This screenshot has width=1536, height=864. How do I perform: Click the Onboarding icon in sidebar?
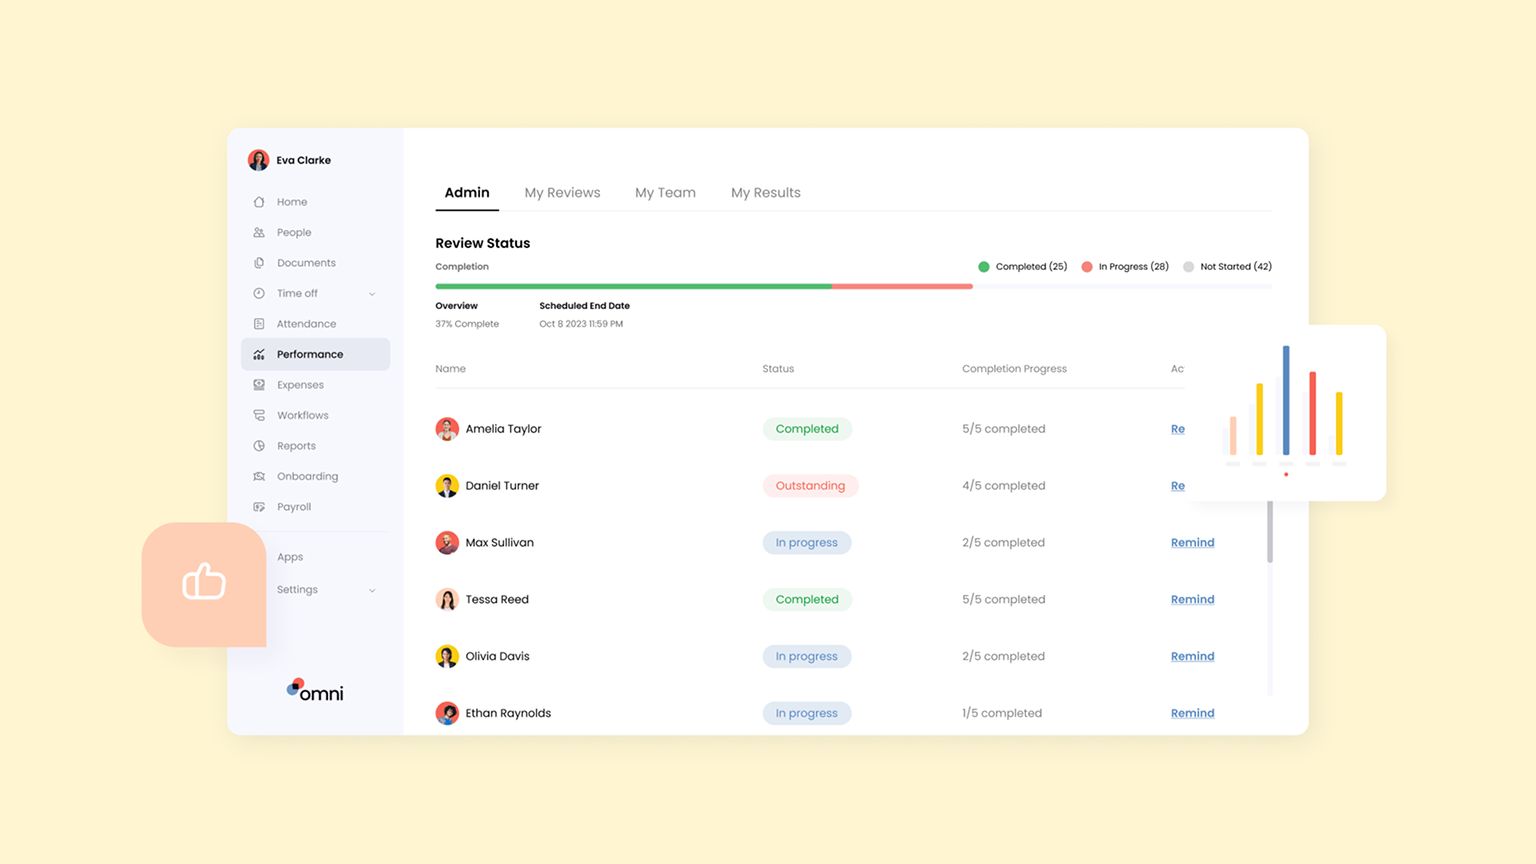[x=259, y=476]
